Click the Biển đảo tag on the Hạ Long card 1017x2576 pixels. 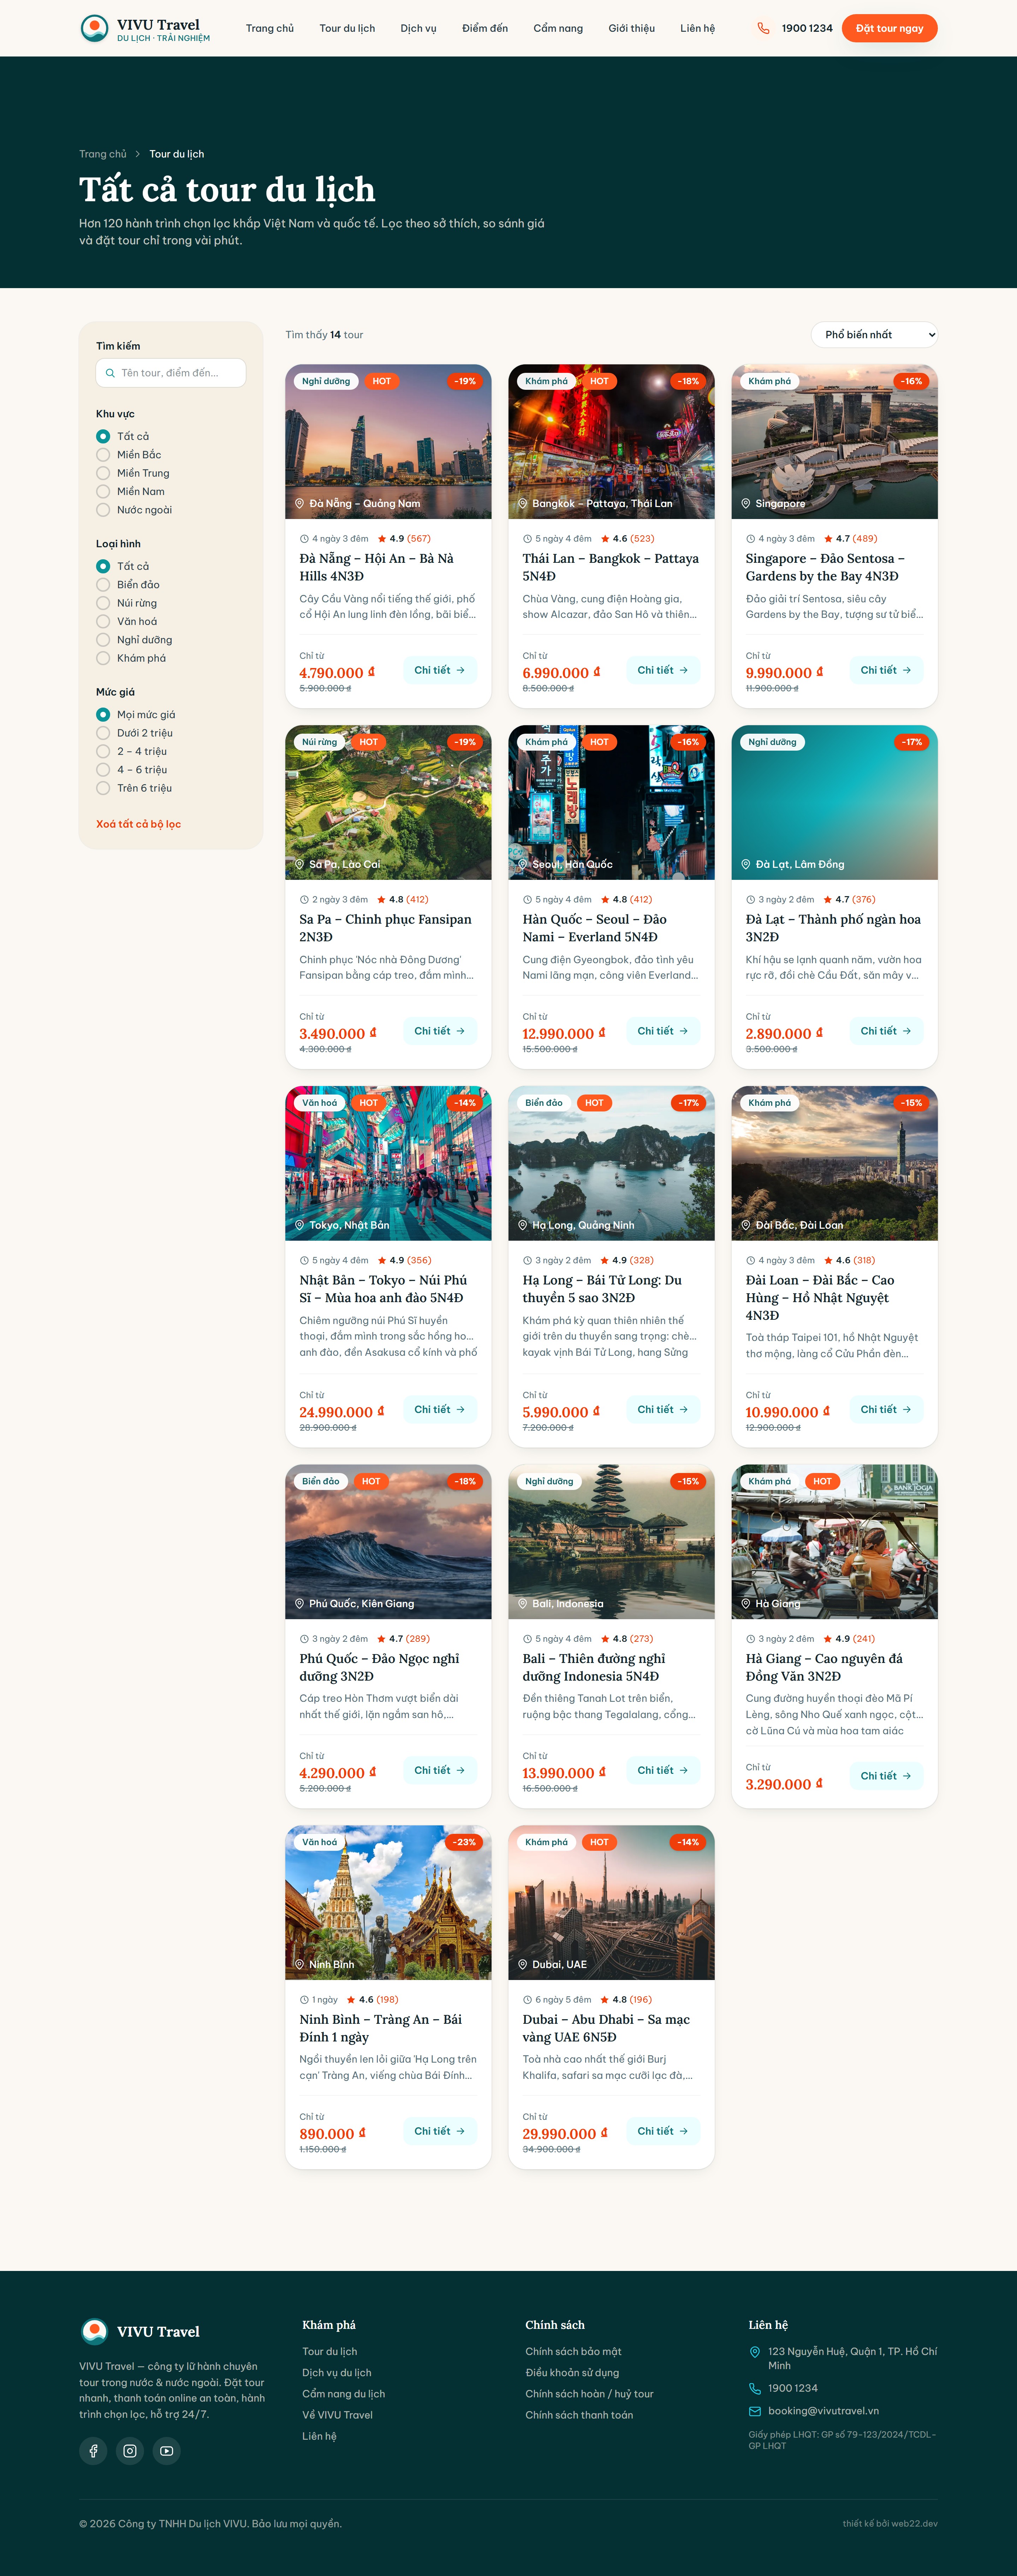tap(544, 1103)
